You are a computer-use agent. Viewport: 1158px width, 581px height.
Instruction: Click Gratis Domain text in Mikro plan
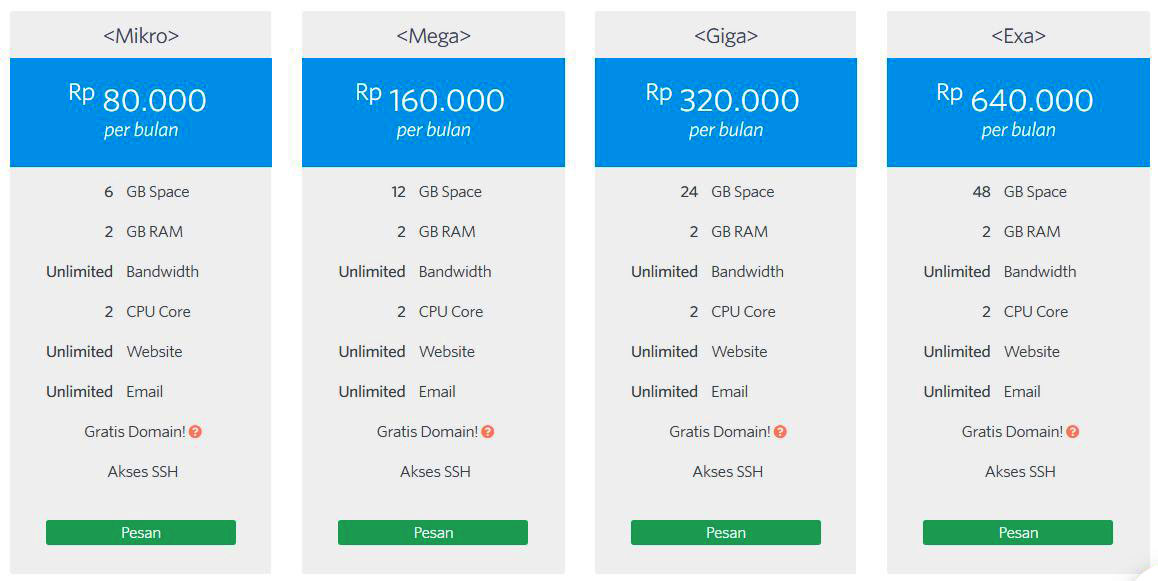pyautogui.click(x=134, y=432)
